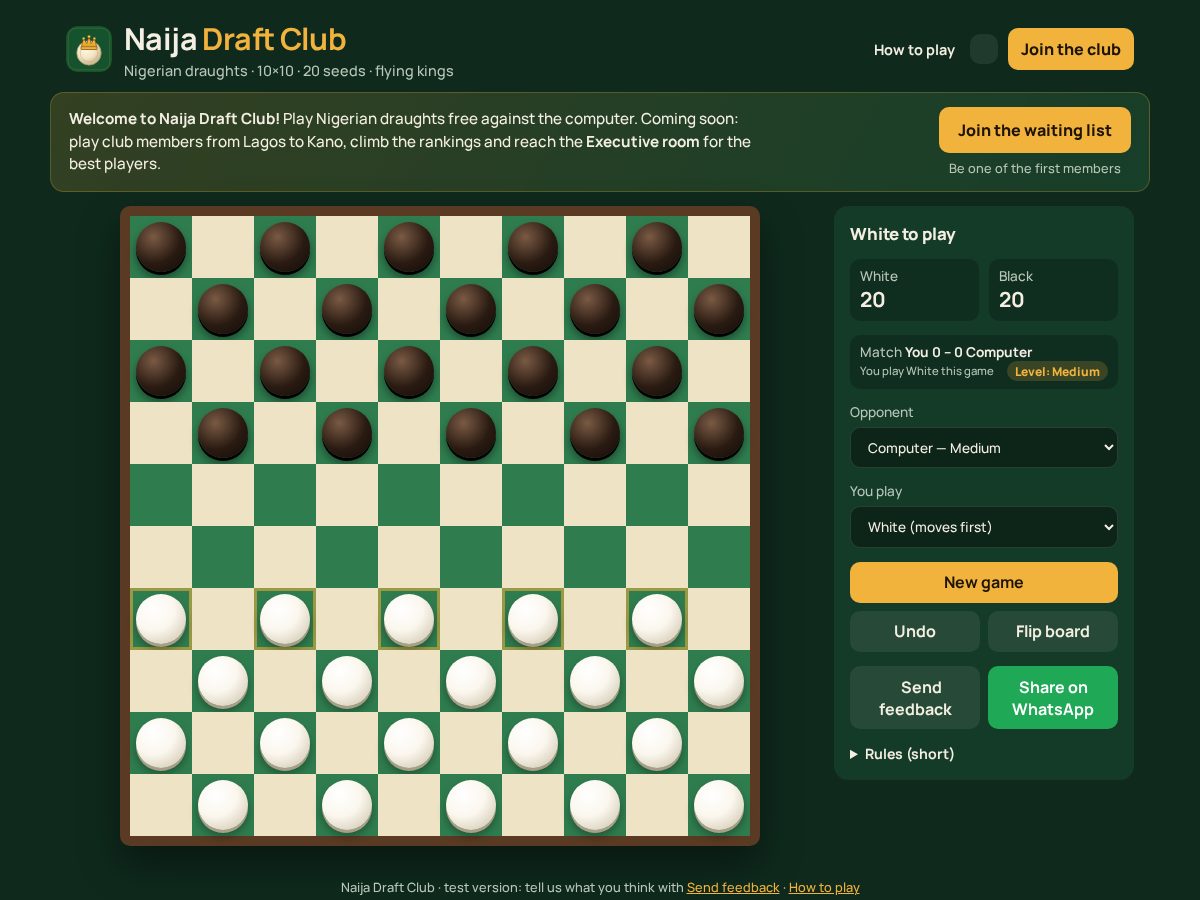This screenshot has width=1200, height=900.
Task: Click the Level: Medium badge
Action: [x=1057, y=371]
